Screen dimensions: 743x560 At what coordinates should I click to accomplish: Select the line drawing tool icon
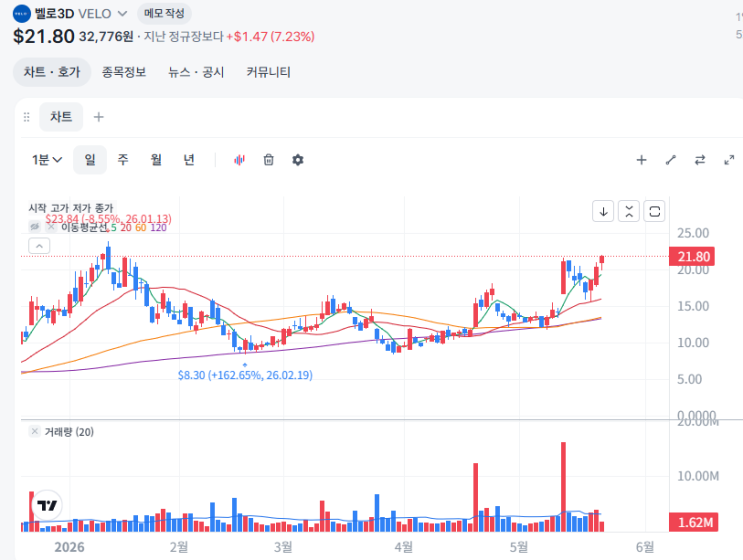671,160
